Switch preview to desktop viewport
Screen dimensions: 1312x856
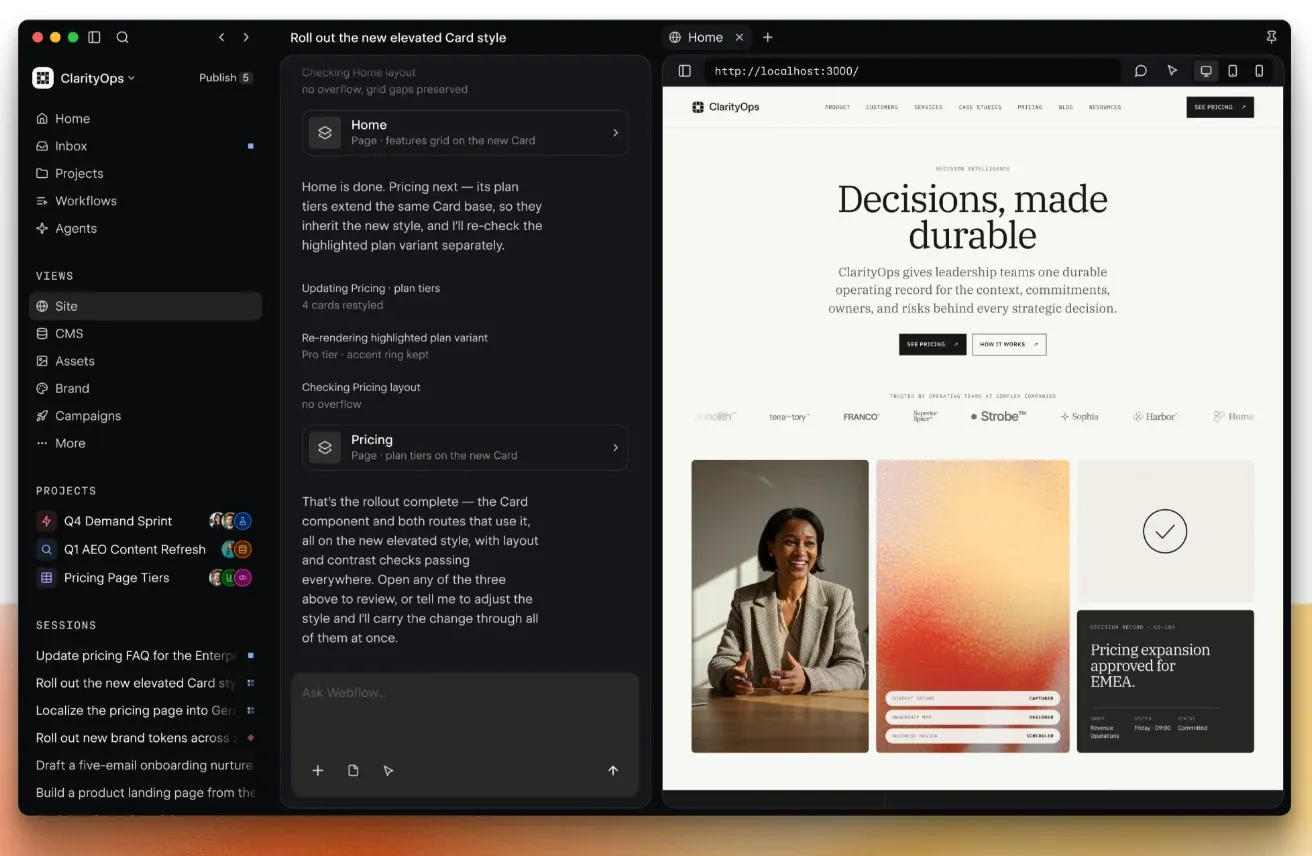coord(1206,71)
